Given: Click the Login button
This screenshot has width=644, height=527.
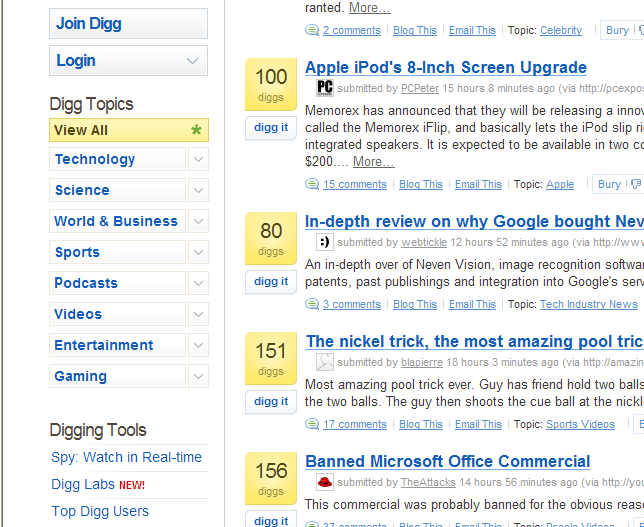Looking at the screenshot, I should click(129, 60).
